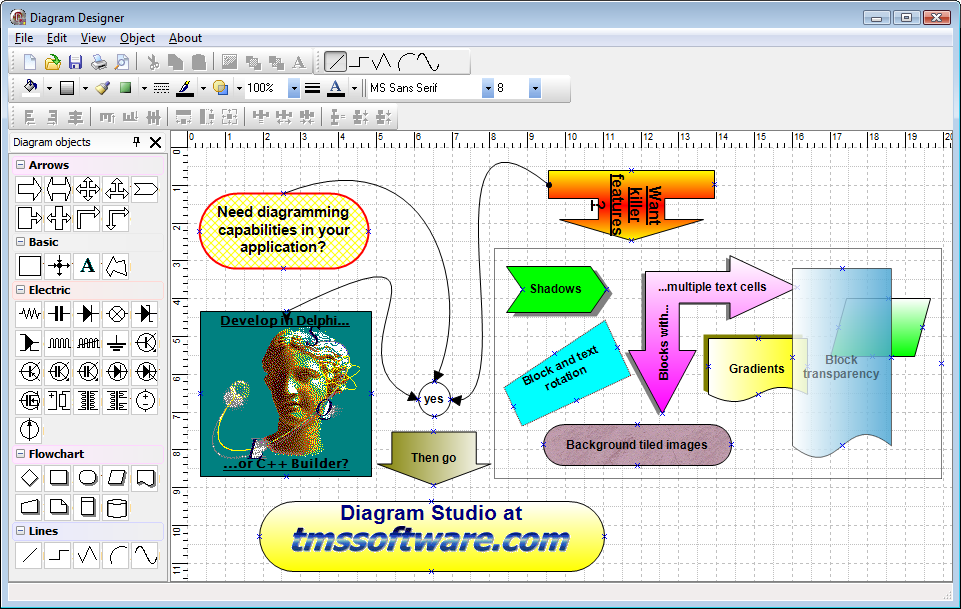The height and width of the screenshot is (609, 961).
Task: Click the open file folder icon
Action: (x=53, y=62)
